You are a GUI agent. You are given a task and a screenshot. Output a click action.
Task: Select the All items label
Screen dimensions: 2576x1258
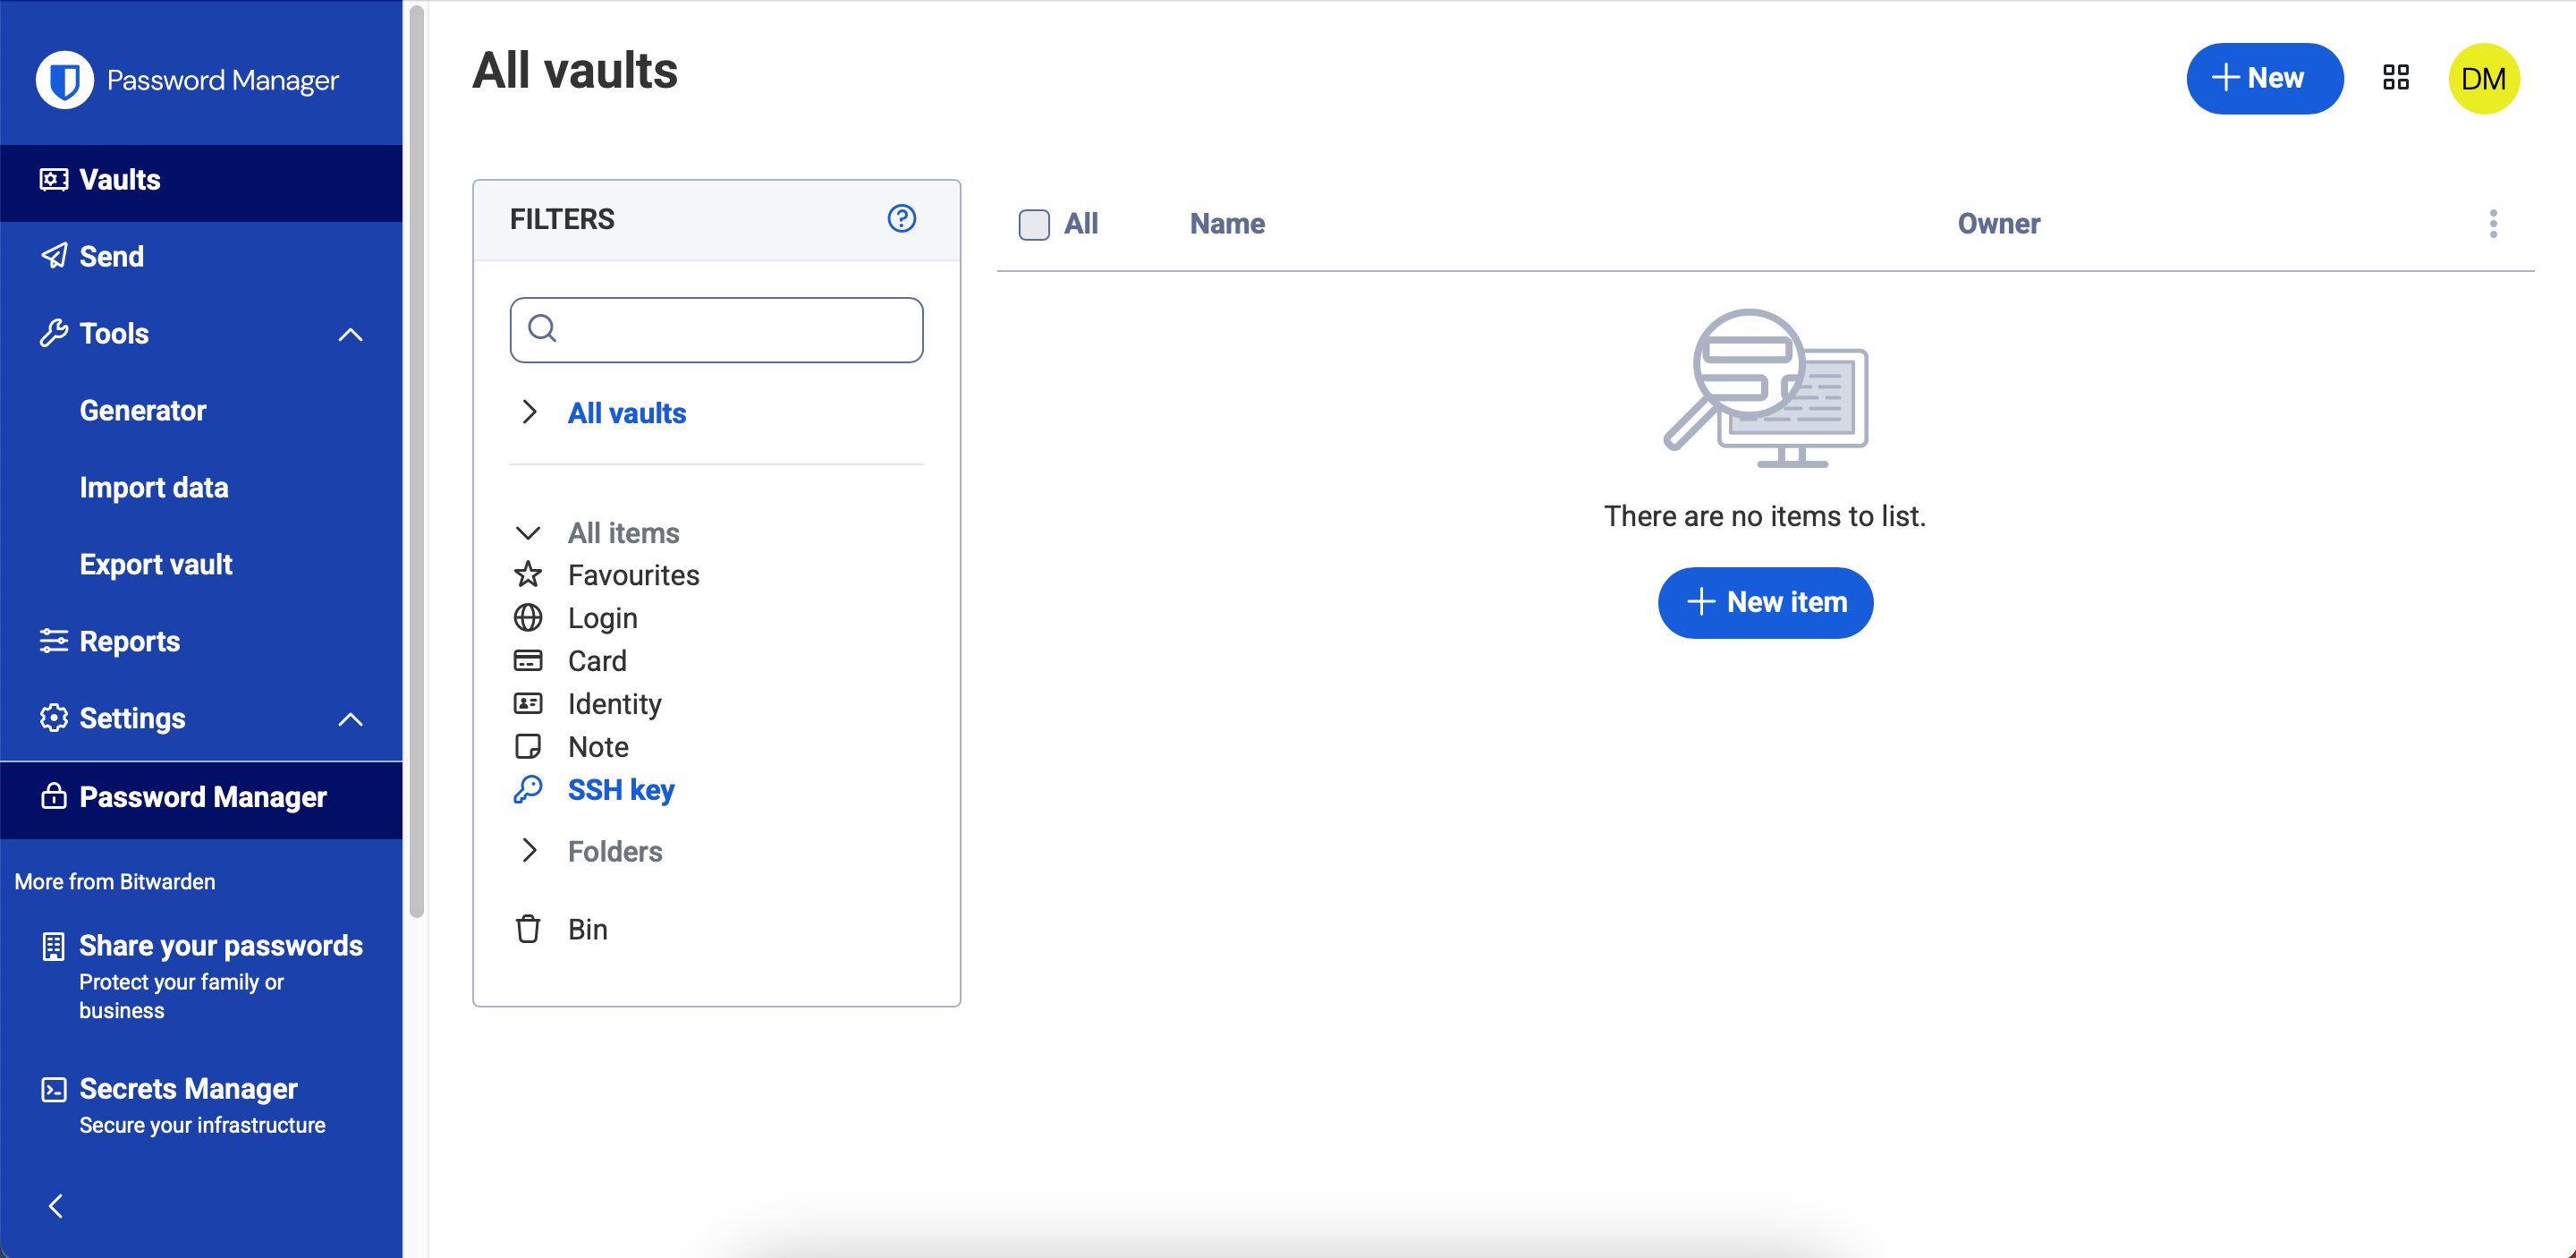[623, 533]
